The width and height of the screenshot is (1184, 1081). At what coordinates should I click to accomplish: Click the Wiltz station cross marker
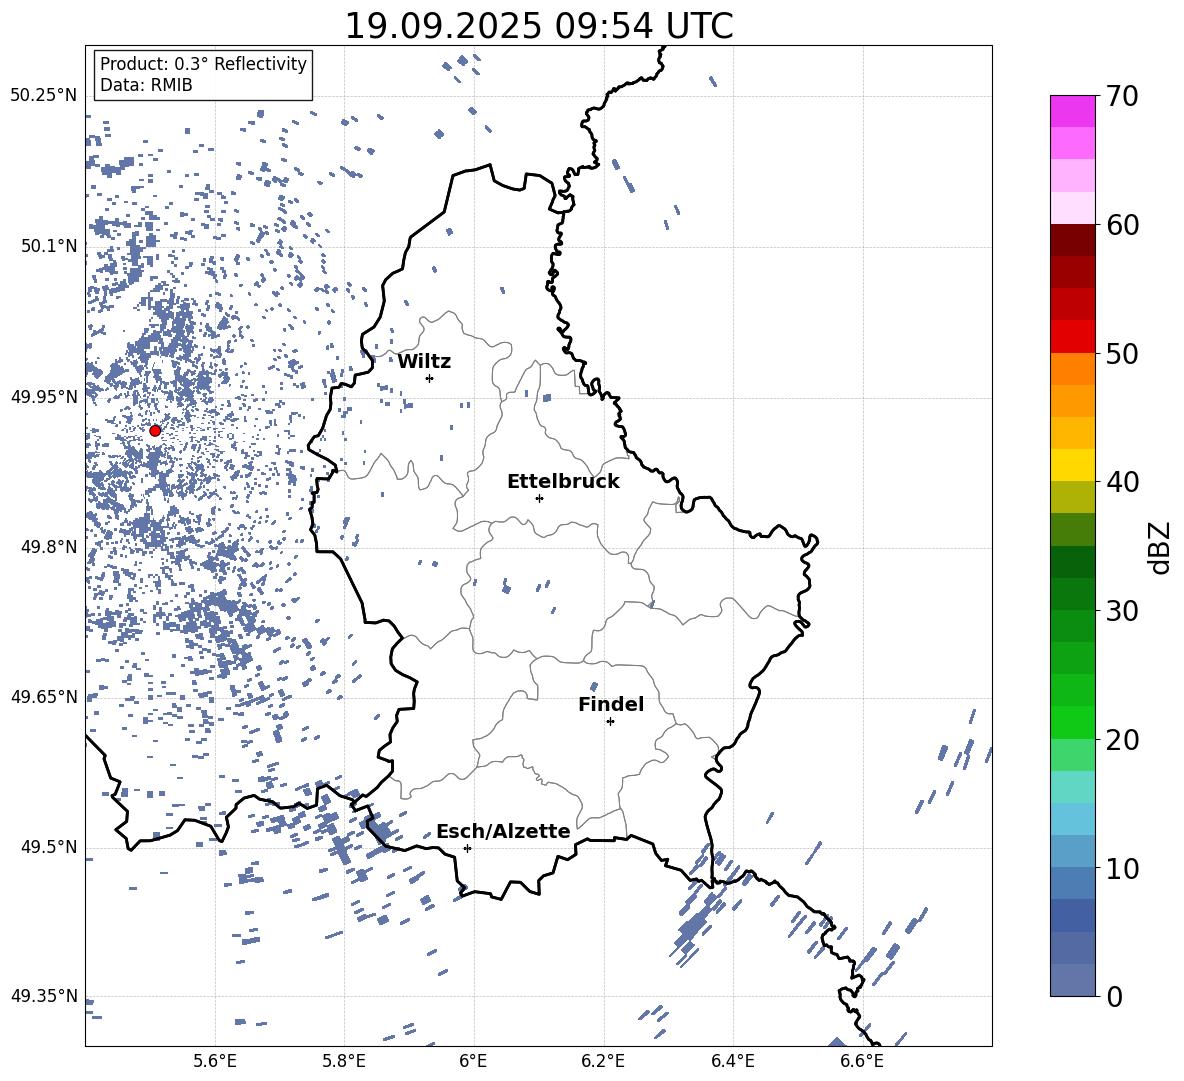[429, 378]
